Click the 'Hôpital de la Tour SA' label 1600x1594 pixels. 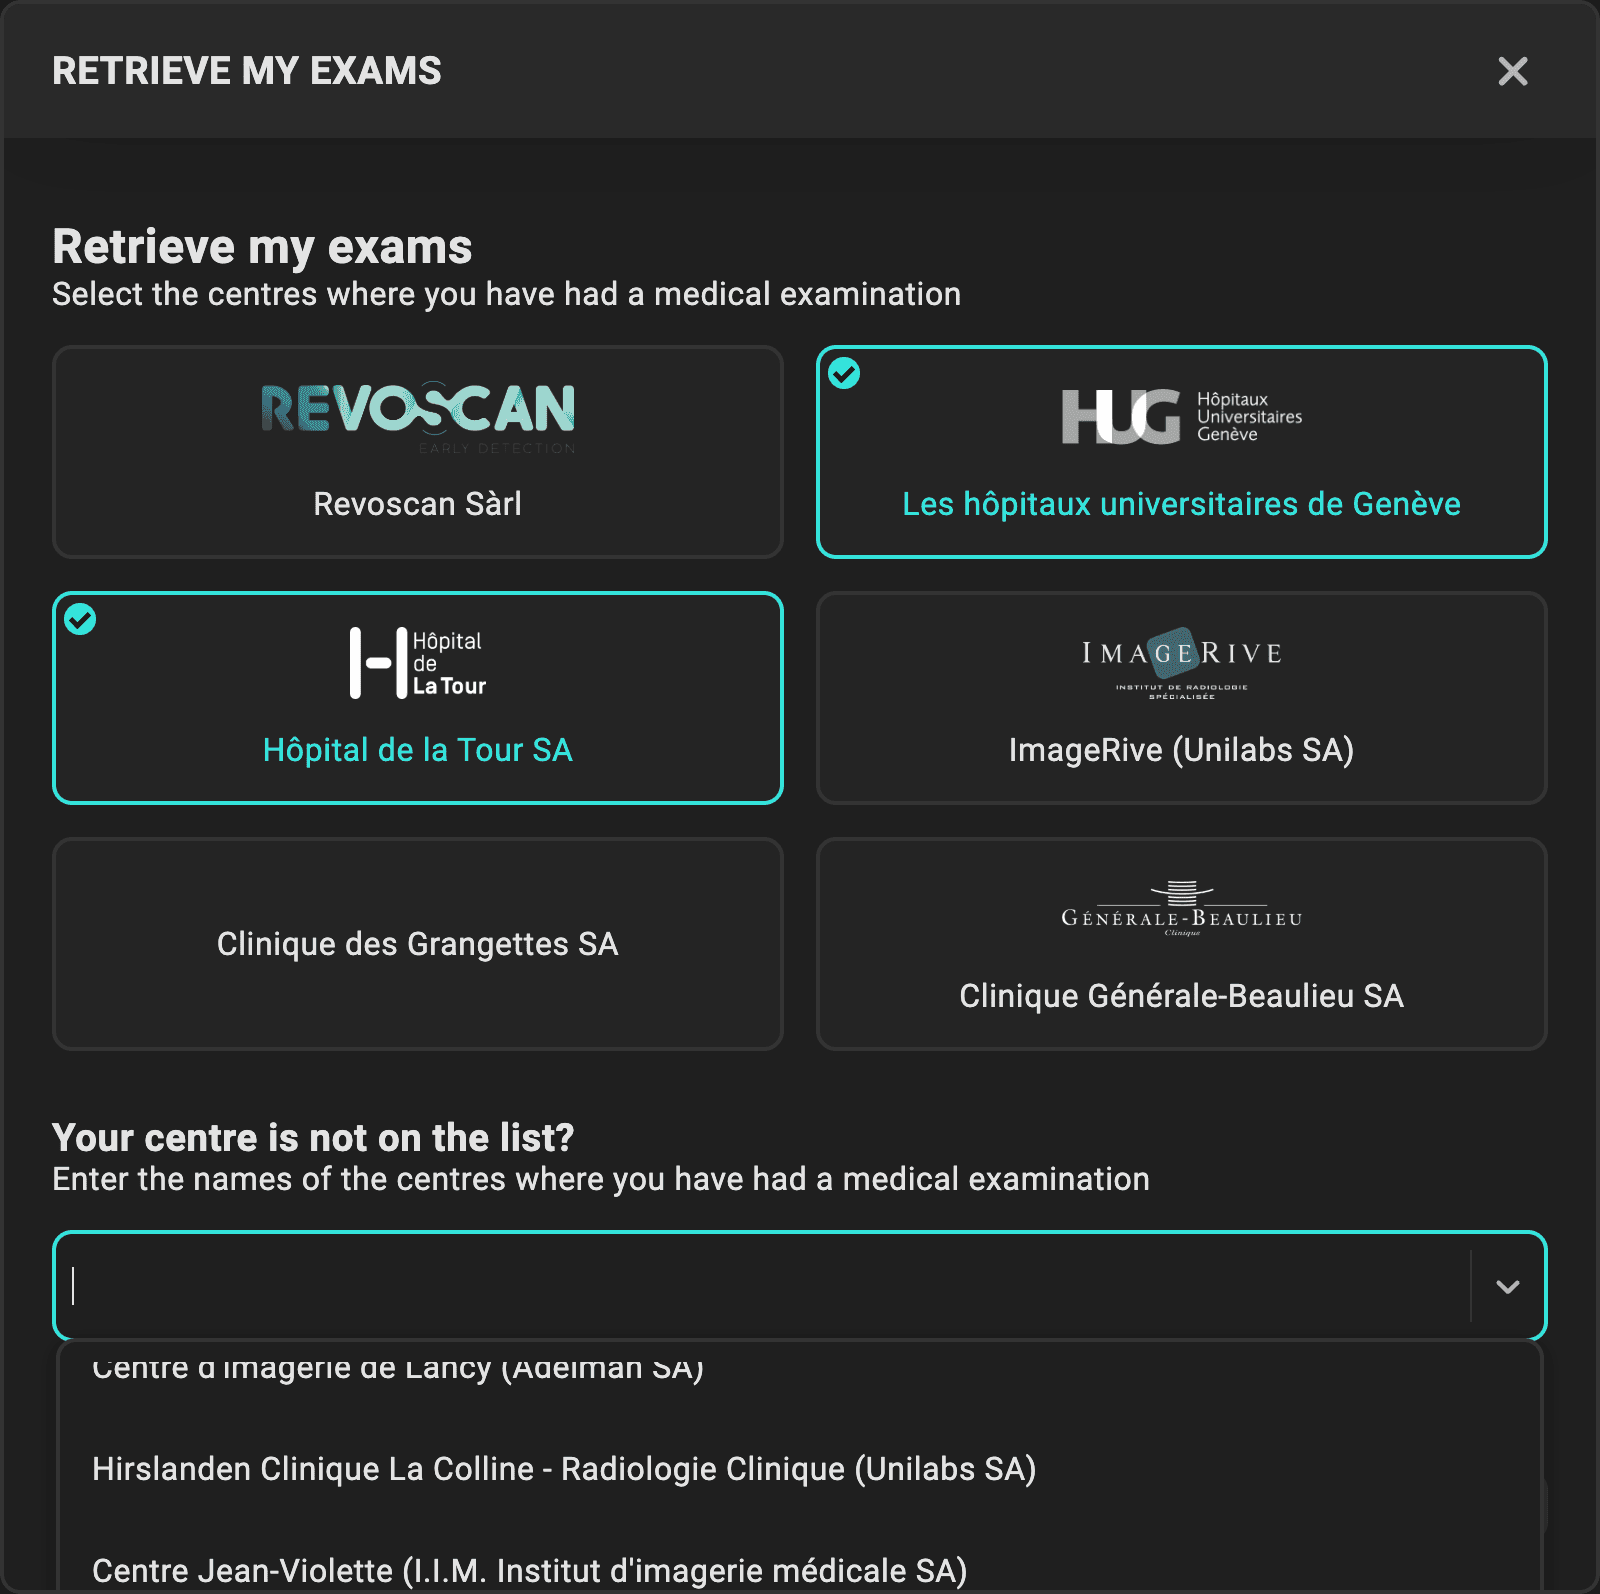417,750
